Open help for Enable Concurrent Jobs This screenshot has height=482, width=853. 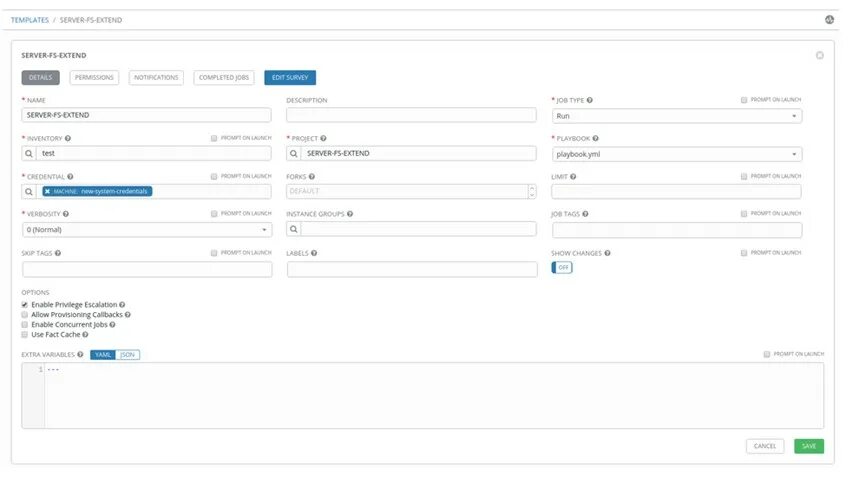click(113, 324)
